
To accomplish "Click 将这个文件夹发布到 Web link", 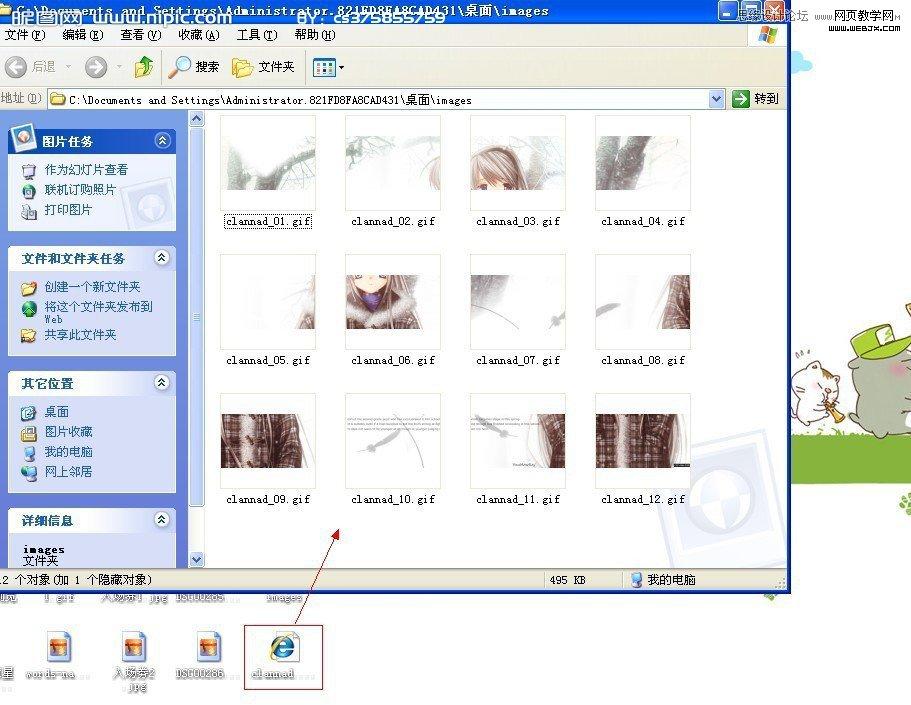I will click(98, 311).
